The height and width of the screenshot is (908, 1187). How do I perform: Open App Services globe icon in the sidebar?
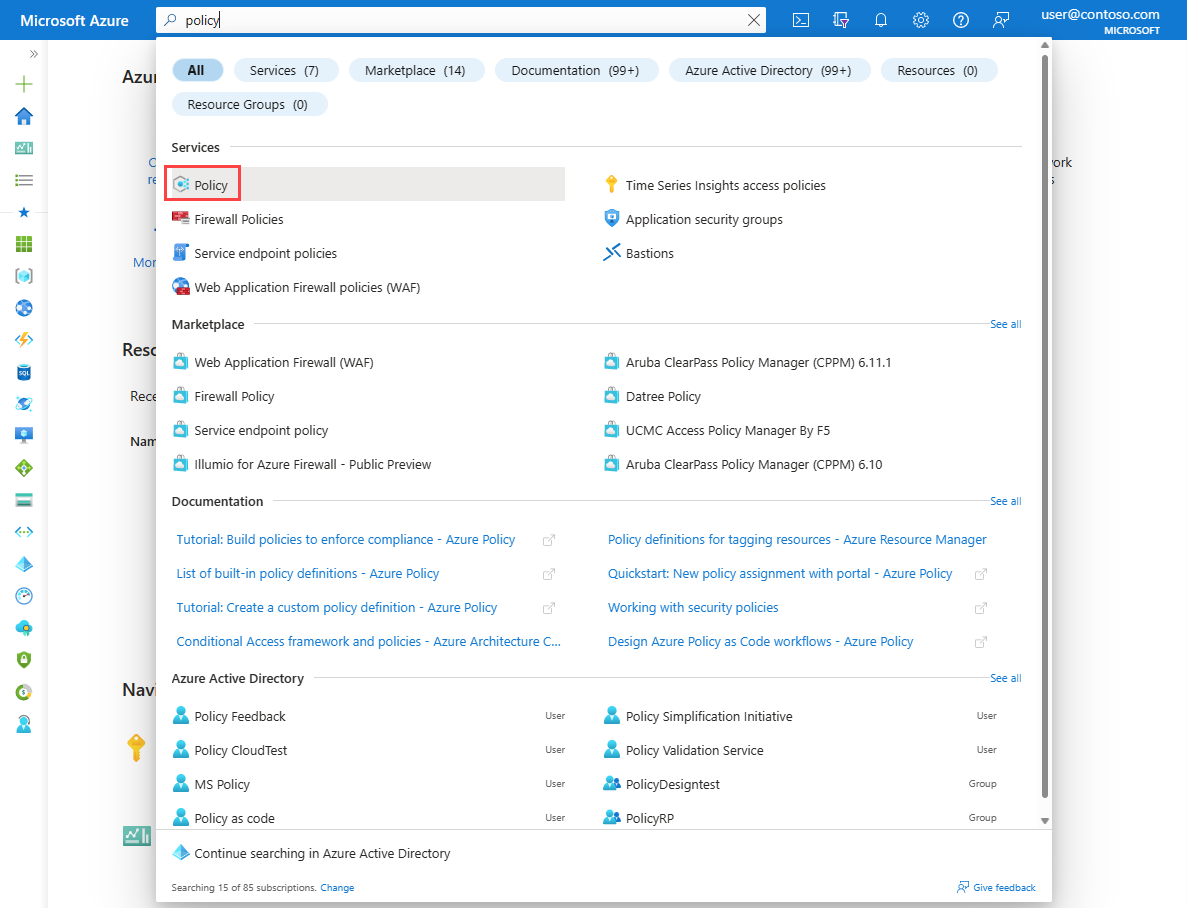(x=24, y=308)
